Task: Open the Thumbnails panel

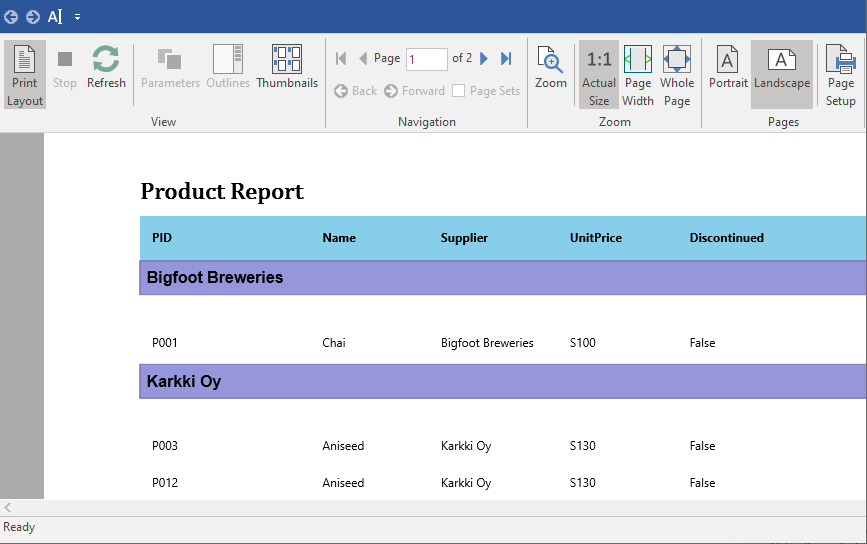Action: [287, 68]
